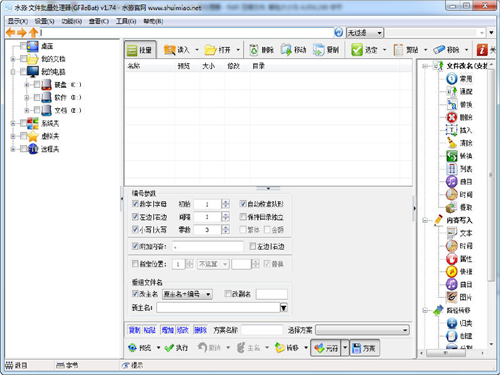
Task: Toggle the lowercase/uppercase checkbox
Action: tap(135, 229)
